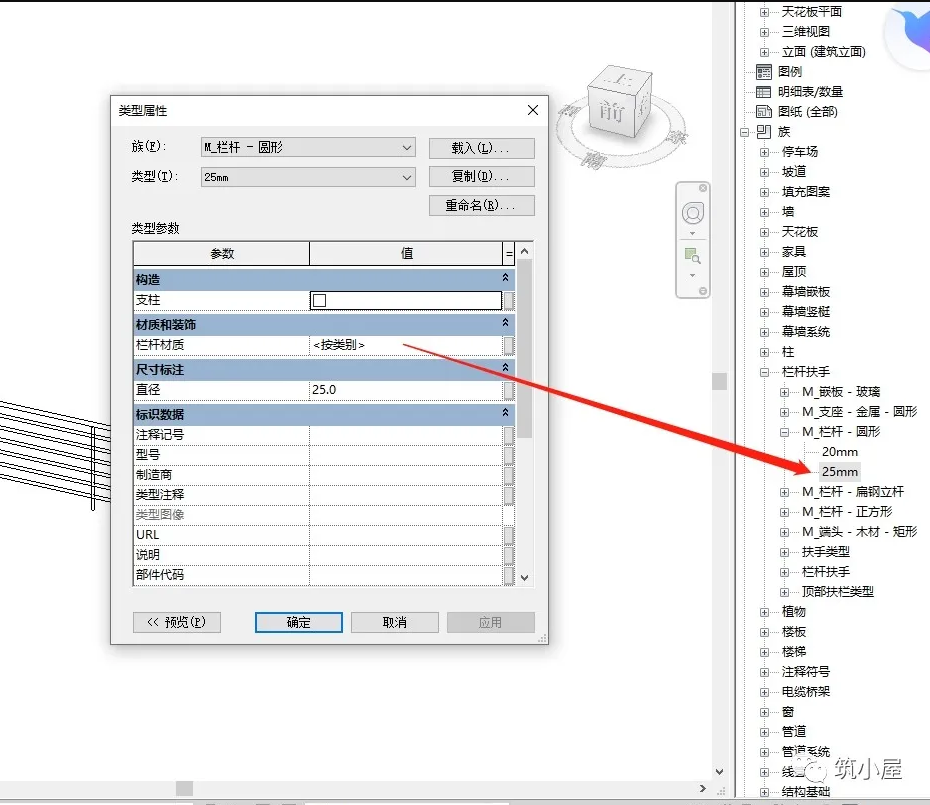Click the 复制(D) button

(482, 176)
